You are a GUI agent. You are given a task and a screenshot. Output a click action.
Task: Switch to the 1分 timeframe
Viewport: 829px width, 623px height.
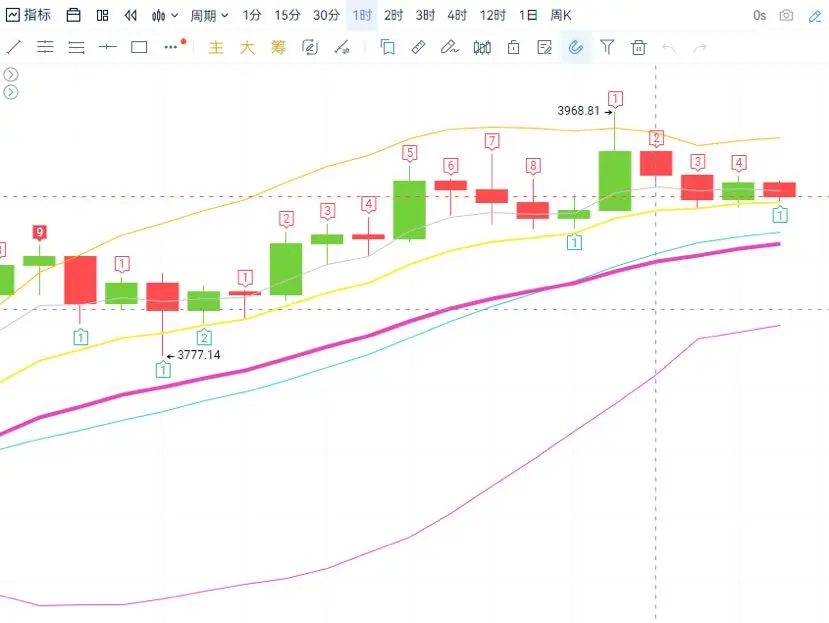point(252,15)
